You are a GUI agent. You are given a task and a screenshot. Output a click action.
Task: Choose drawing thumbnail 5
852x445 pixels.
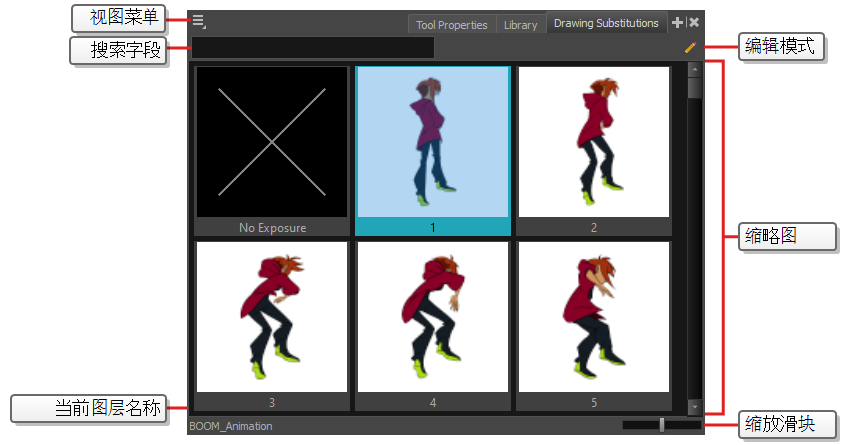point(593,316)
